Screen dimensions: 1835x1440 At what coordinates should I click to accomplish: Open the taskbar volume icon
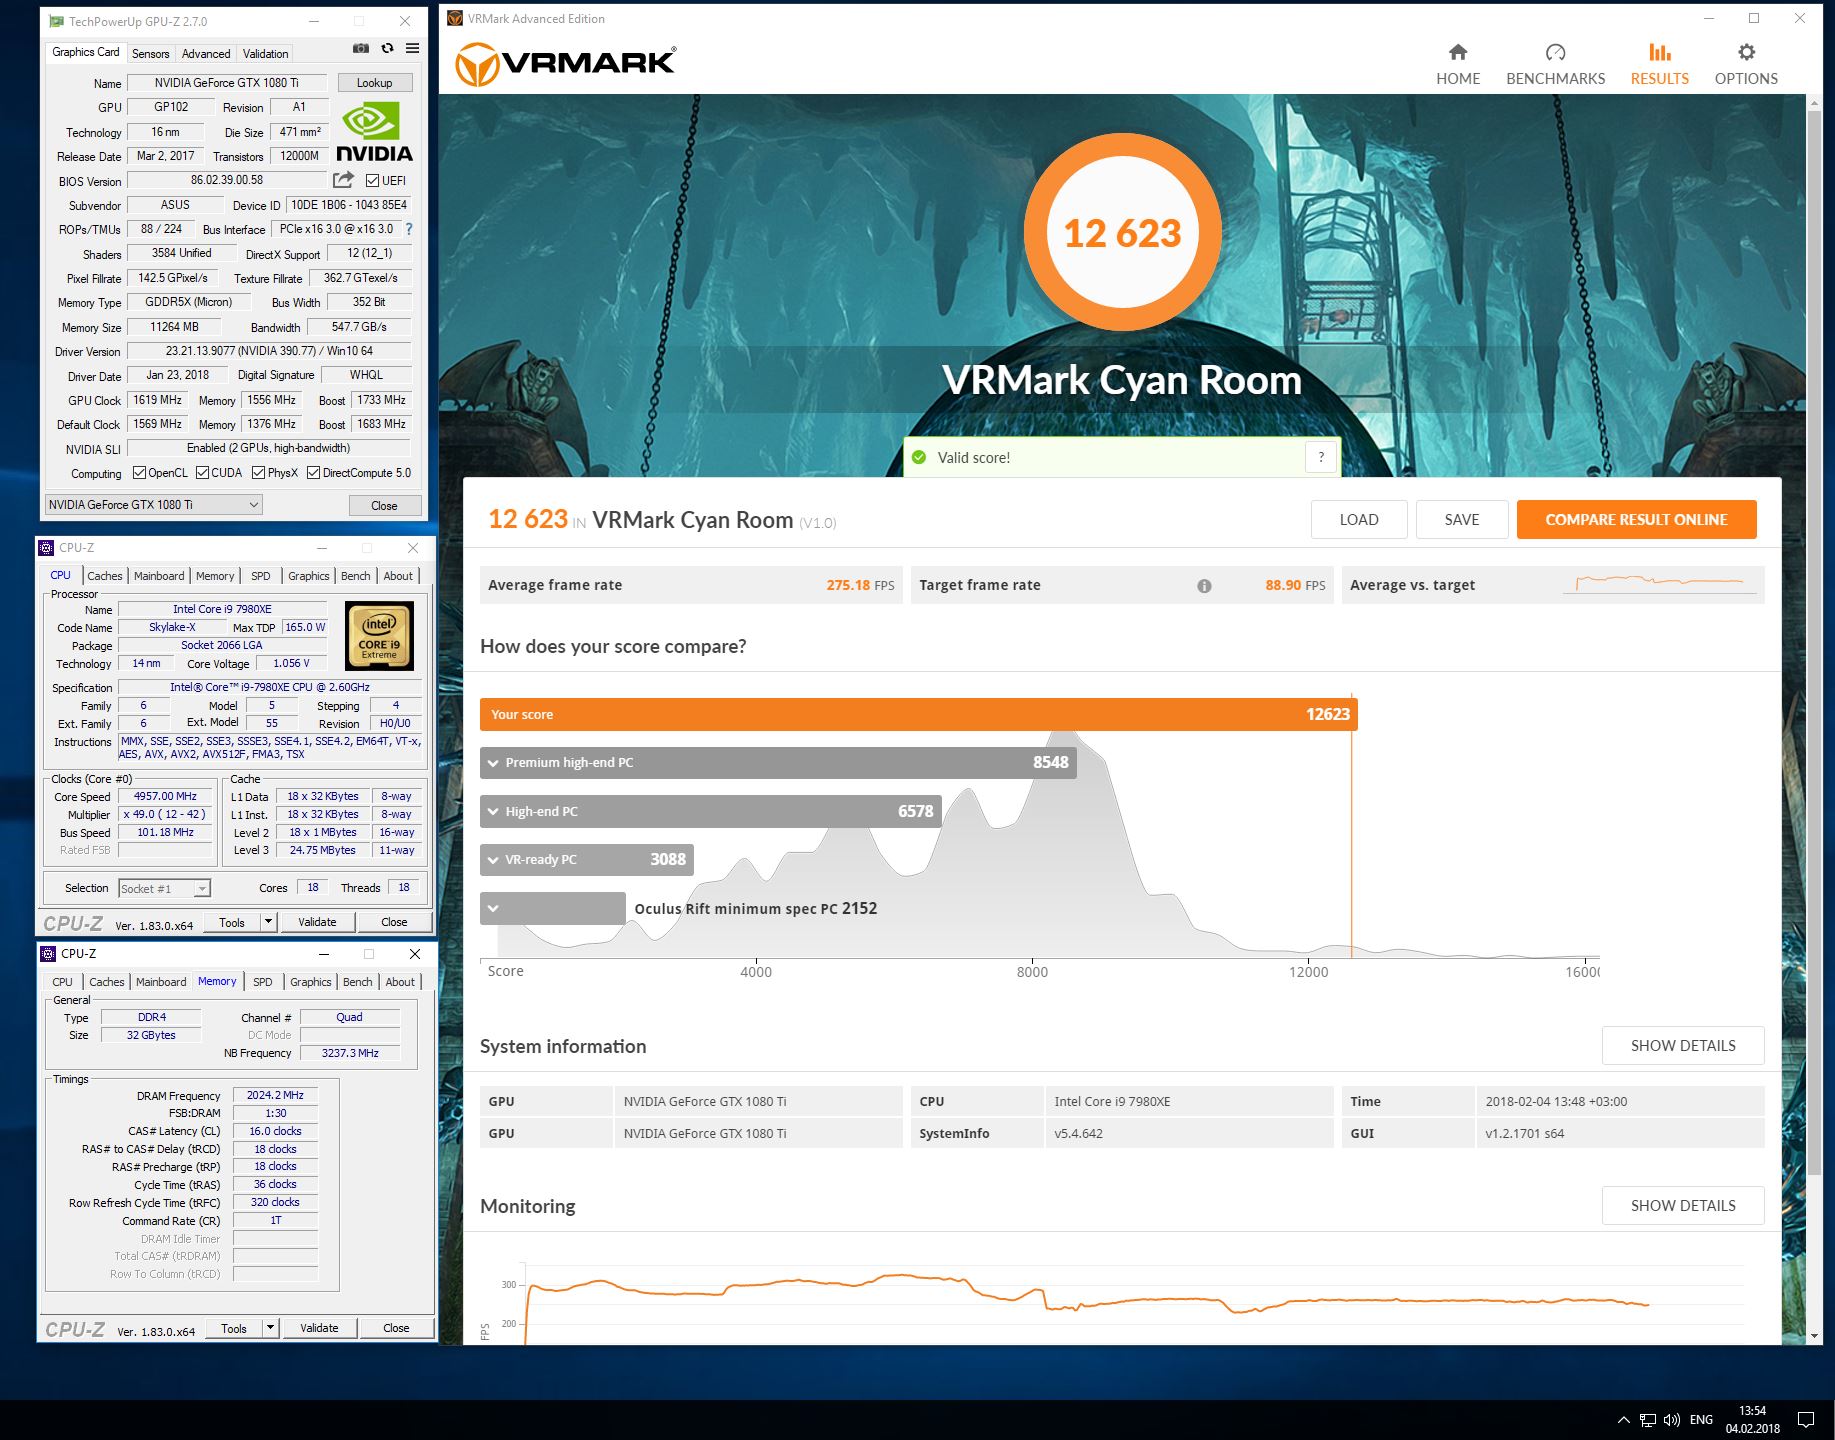pos(1671,1420)
